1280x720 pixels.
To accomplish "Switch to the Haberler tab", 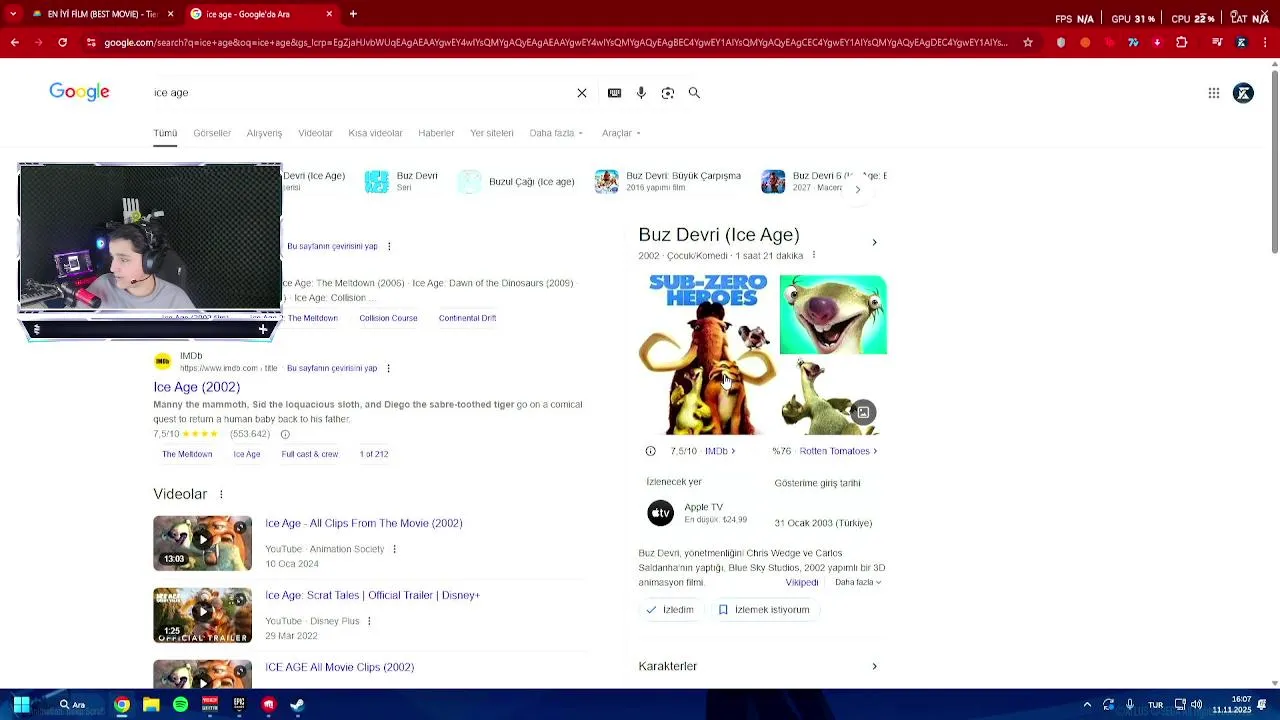I will [x=436, y=133].
